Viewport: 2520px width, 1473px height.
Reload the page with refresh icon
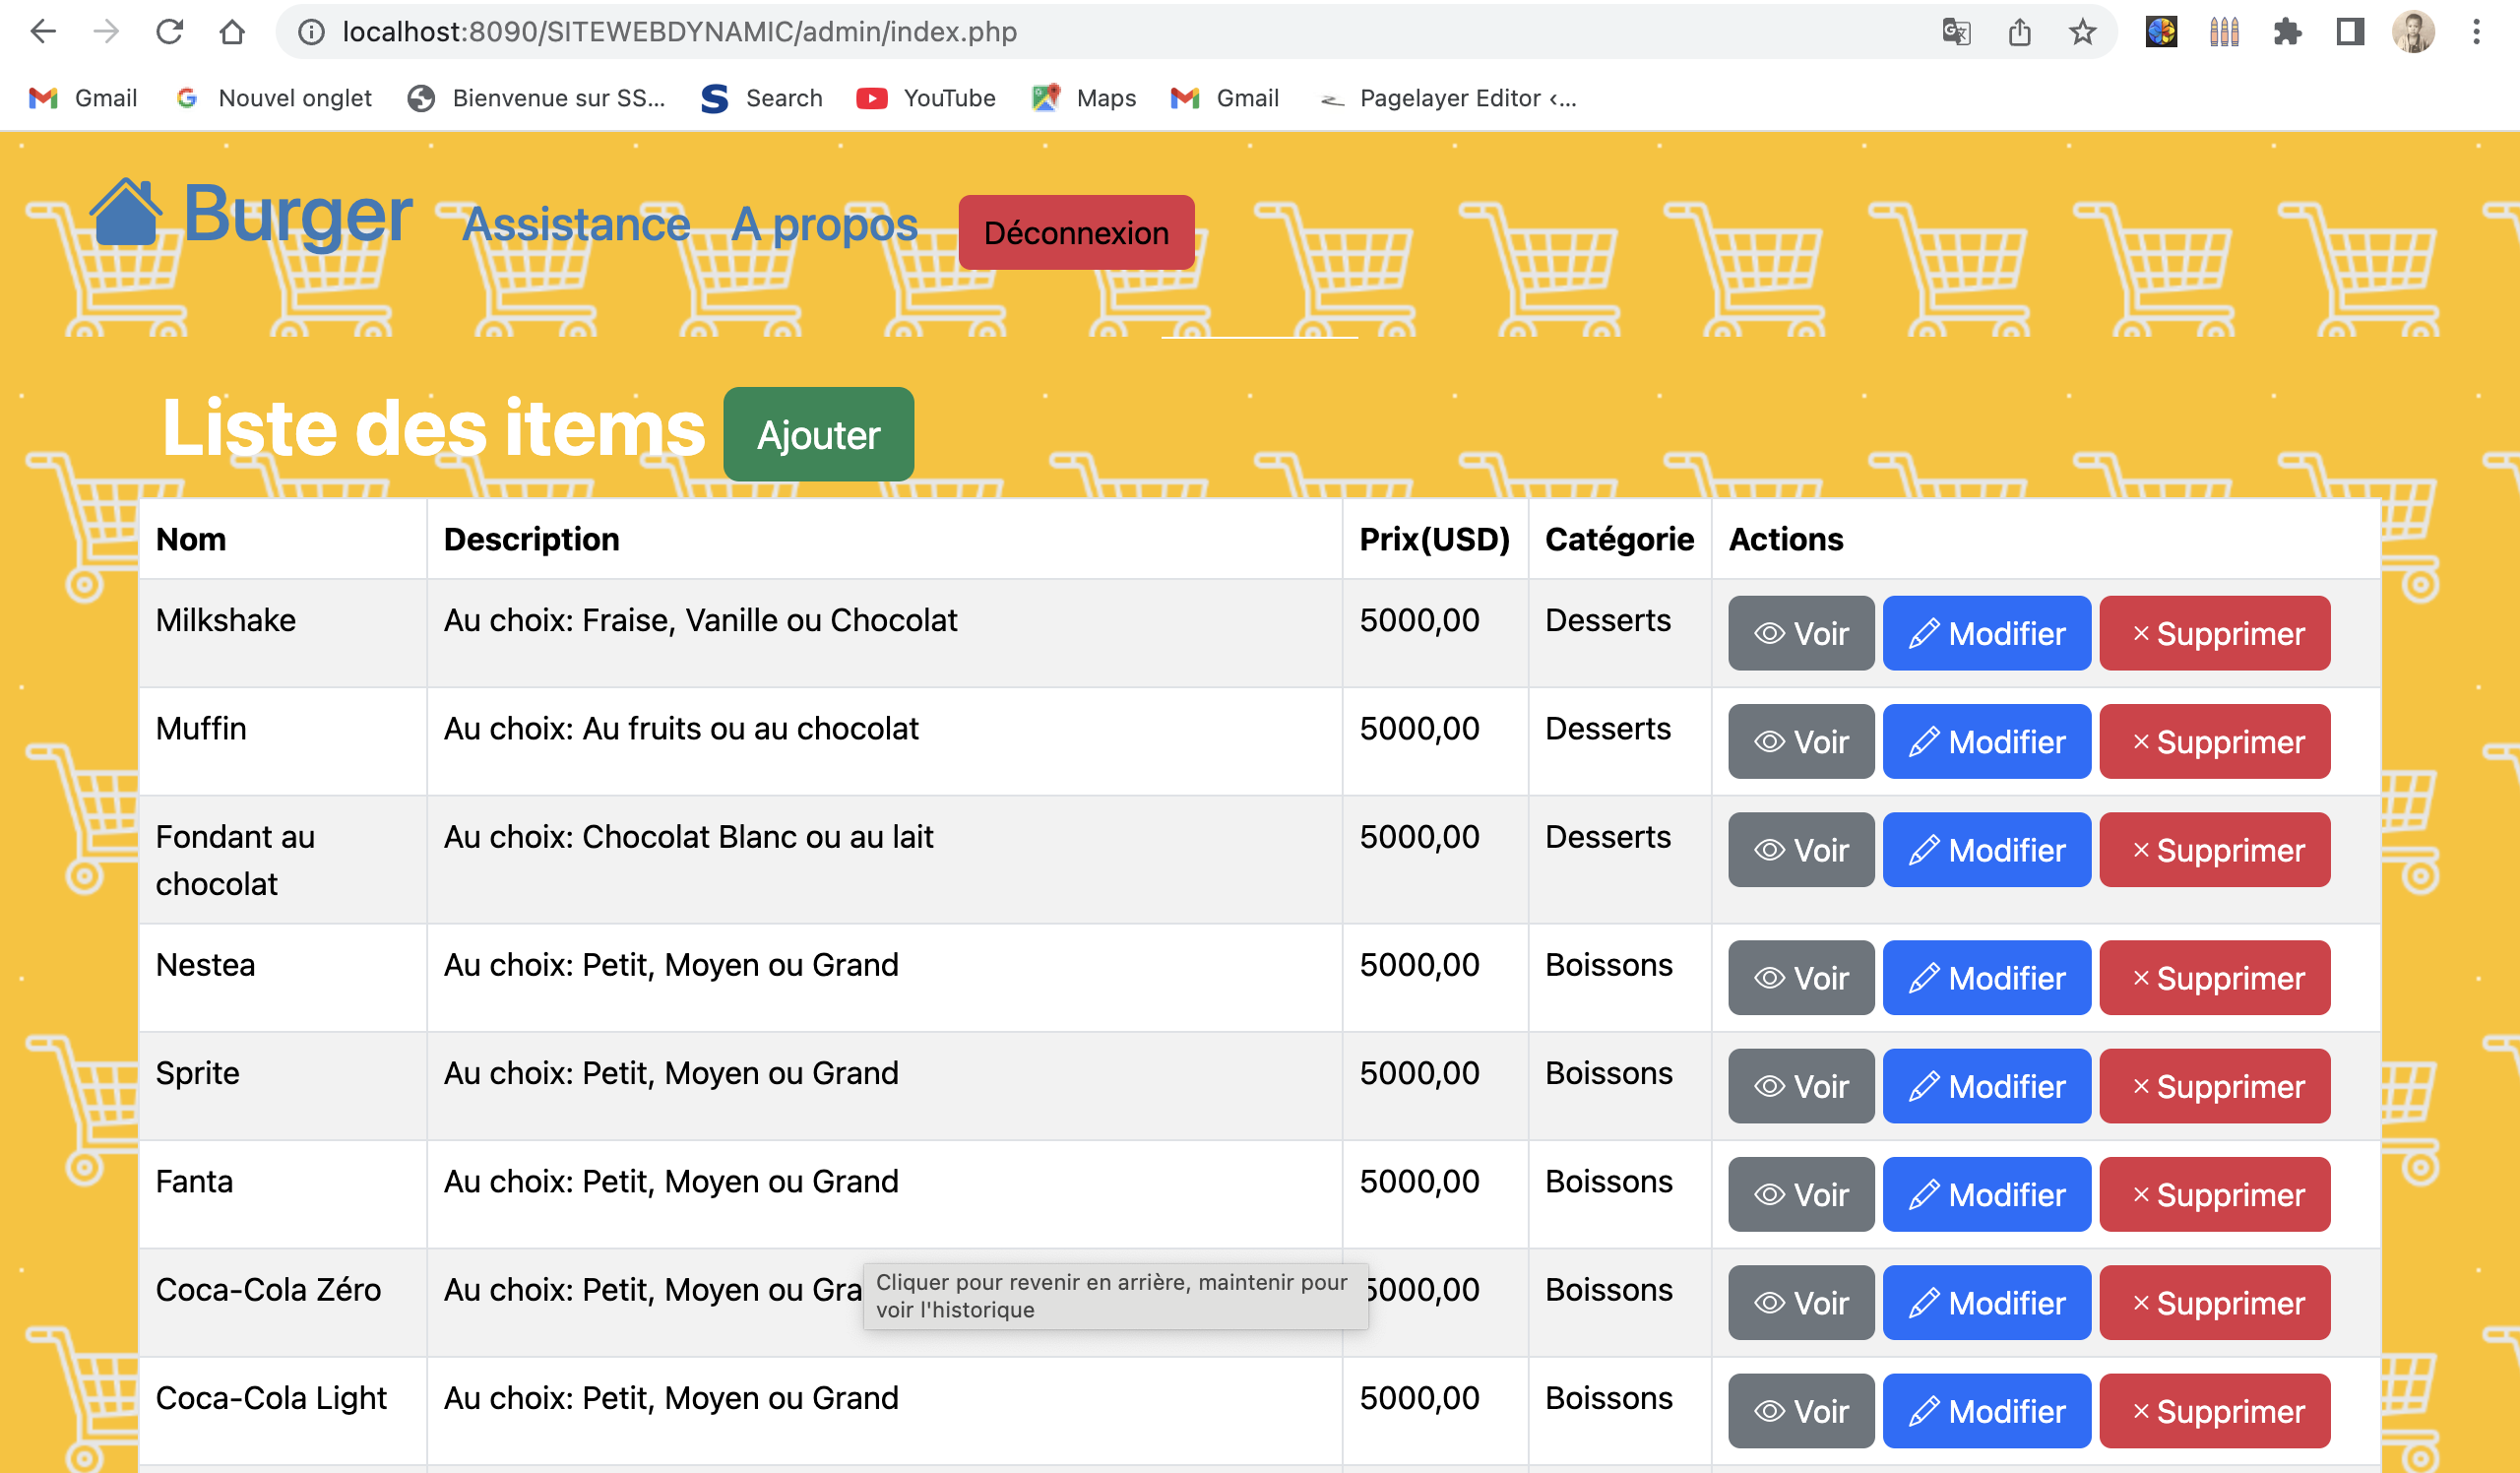(169, 32)
